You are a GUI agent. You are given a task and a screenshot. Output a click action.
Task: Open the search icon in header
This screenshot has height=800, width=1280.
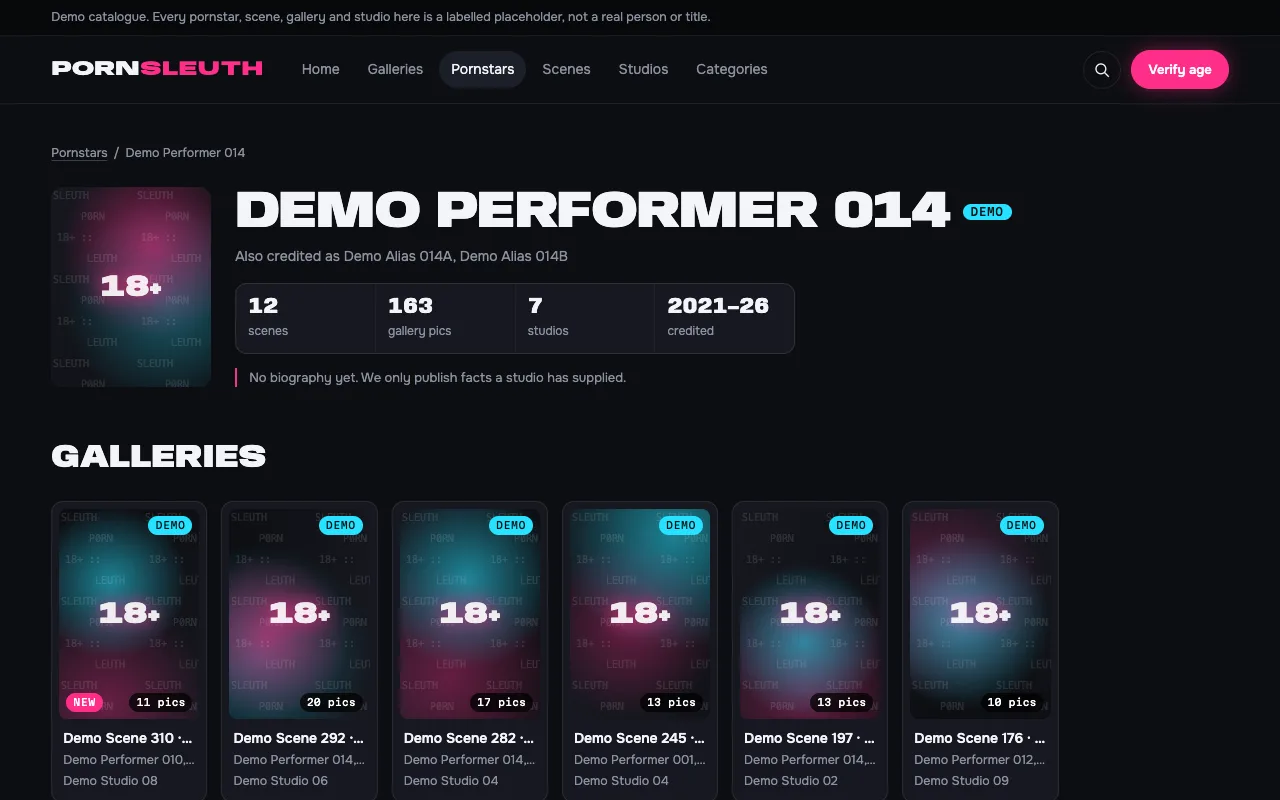(x=1102, y=70)
